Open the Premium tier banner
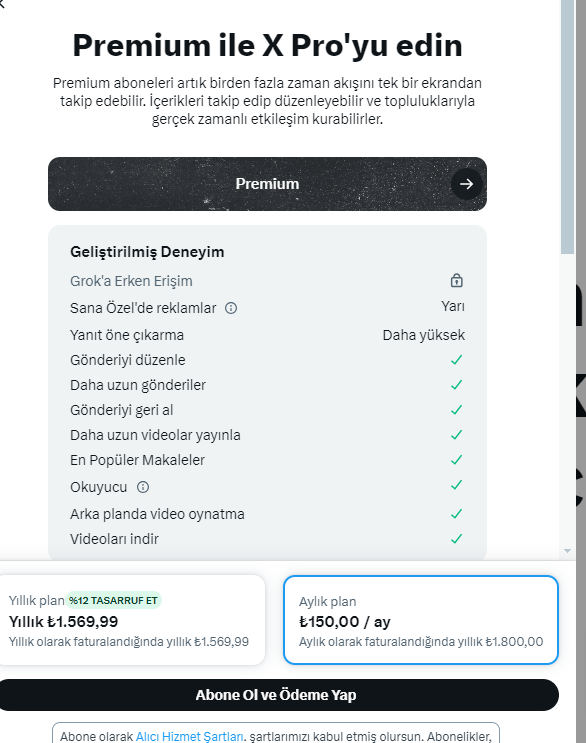This screenshot has height=743, width=586. tap(267, 184)
